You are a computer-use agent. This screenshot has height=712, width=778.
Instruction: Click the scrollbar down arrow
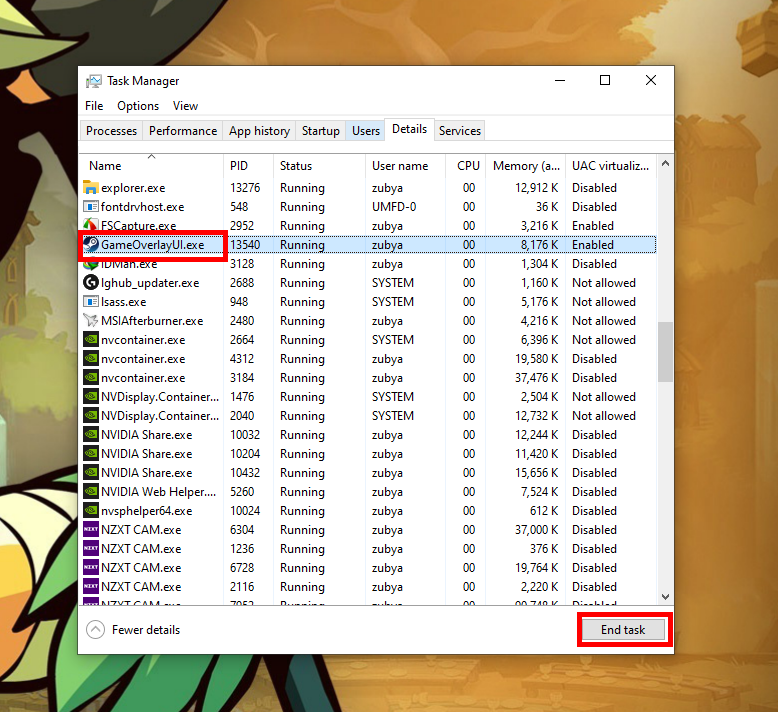665,596
